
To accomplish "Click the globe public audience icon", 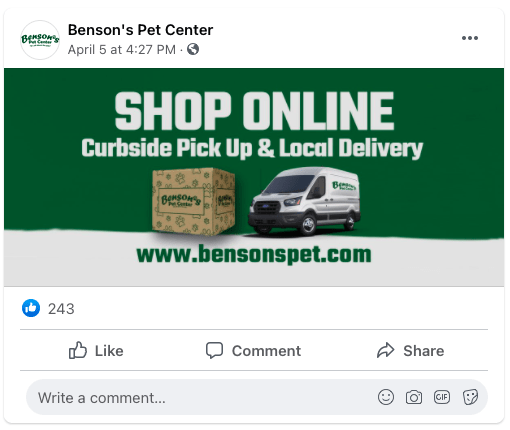I will [193, 49].
